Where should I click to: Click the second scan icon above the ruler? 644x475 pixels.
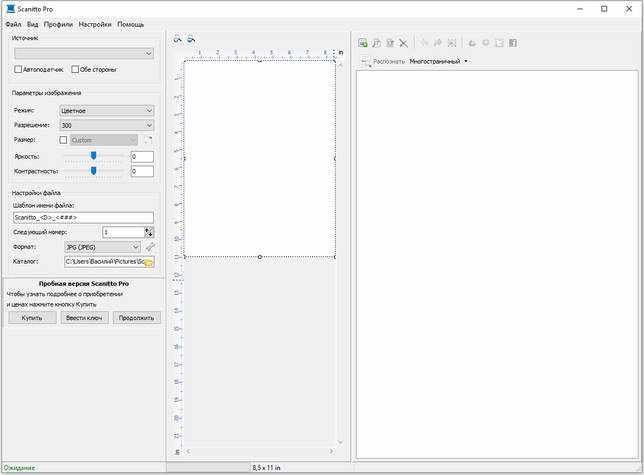point(191,40)
